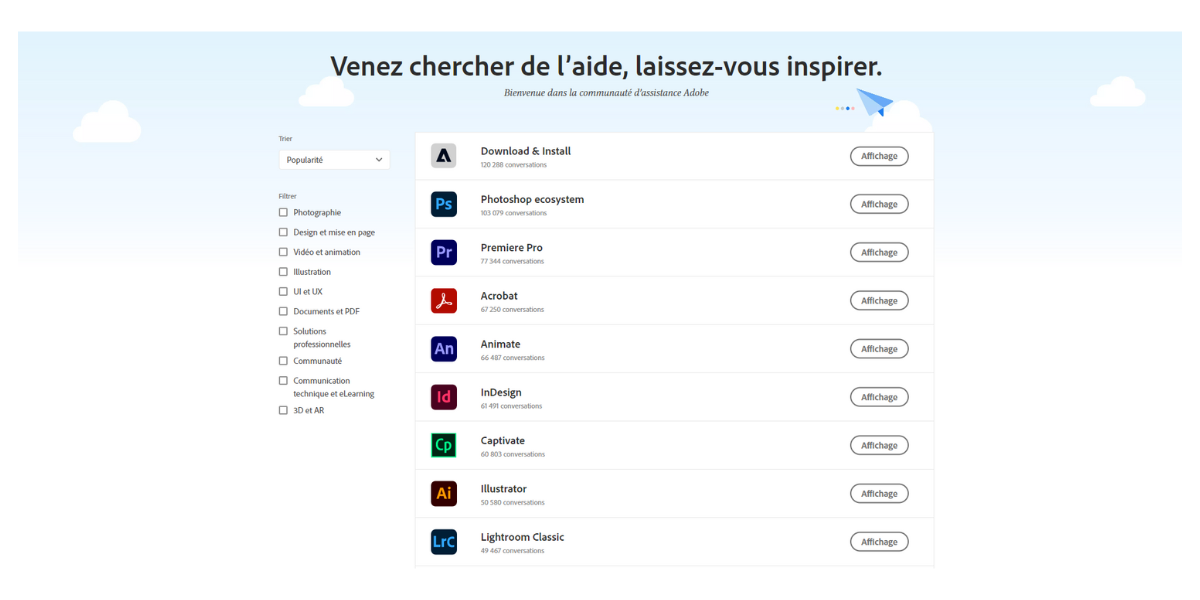This screenshot has height=600, width=1200.
Task: Click the Download & Install Adobe icon
Action: pos(444,156)
